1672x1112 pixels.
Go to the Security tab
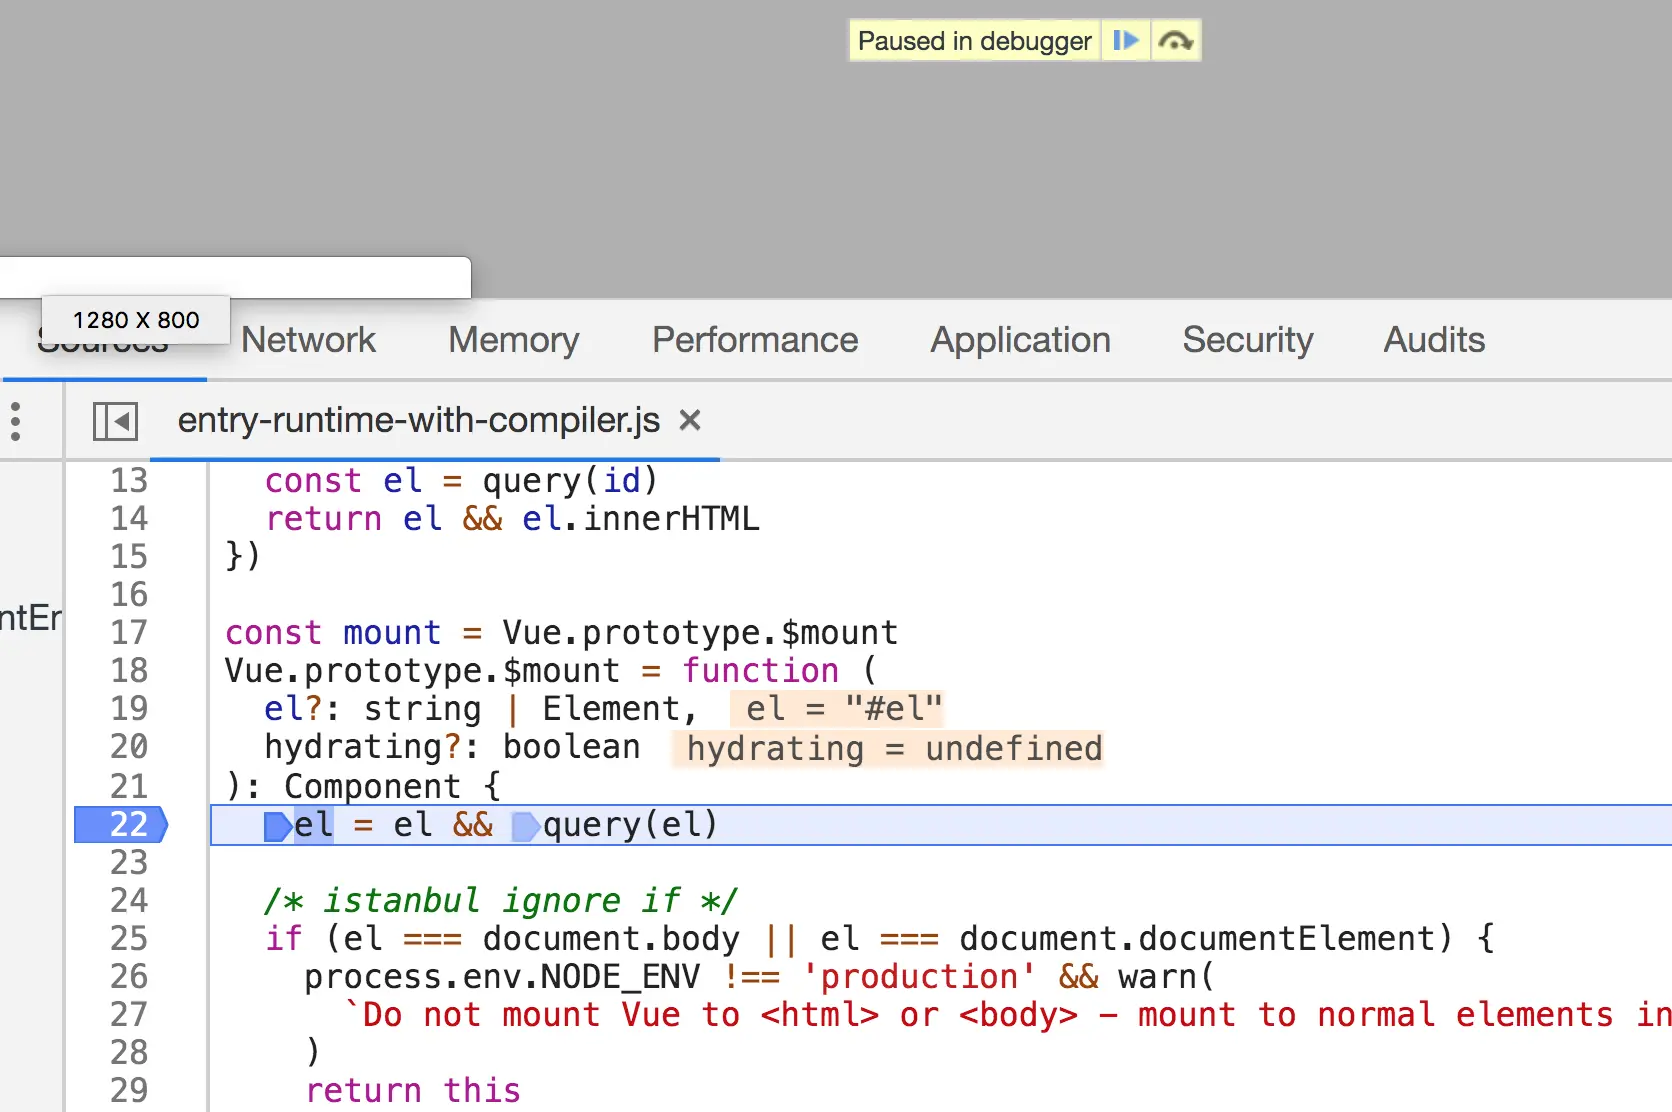[1248, 340]
